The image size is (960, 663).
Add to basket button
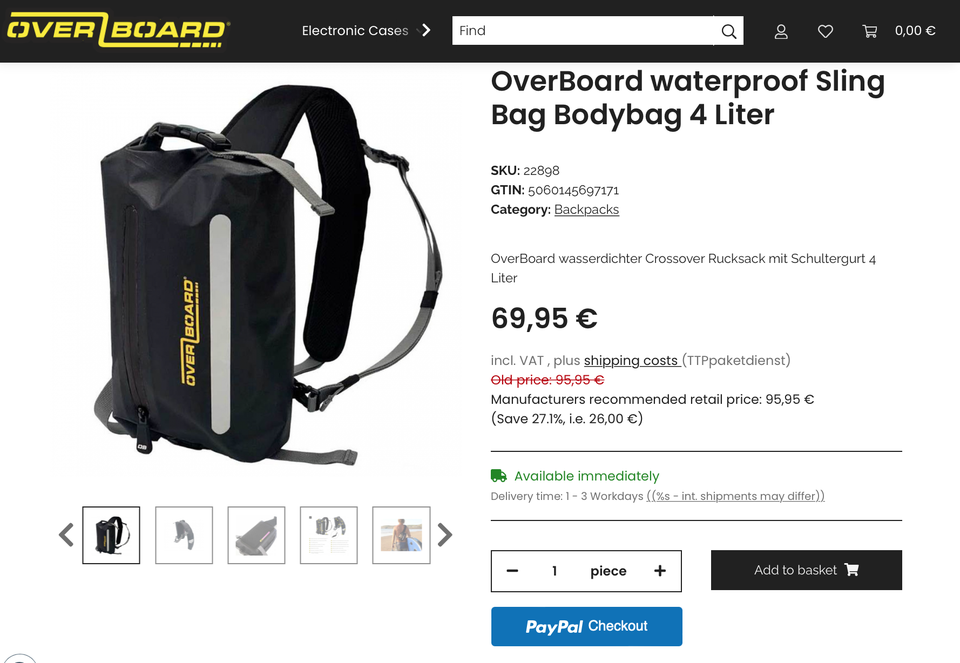point(806,570)
